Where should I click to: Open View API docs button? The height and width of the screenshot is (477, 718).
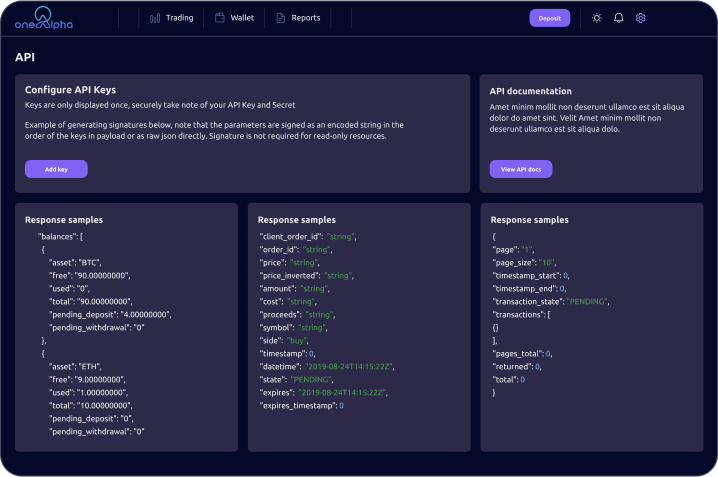(x=520, y=169)
